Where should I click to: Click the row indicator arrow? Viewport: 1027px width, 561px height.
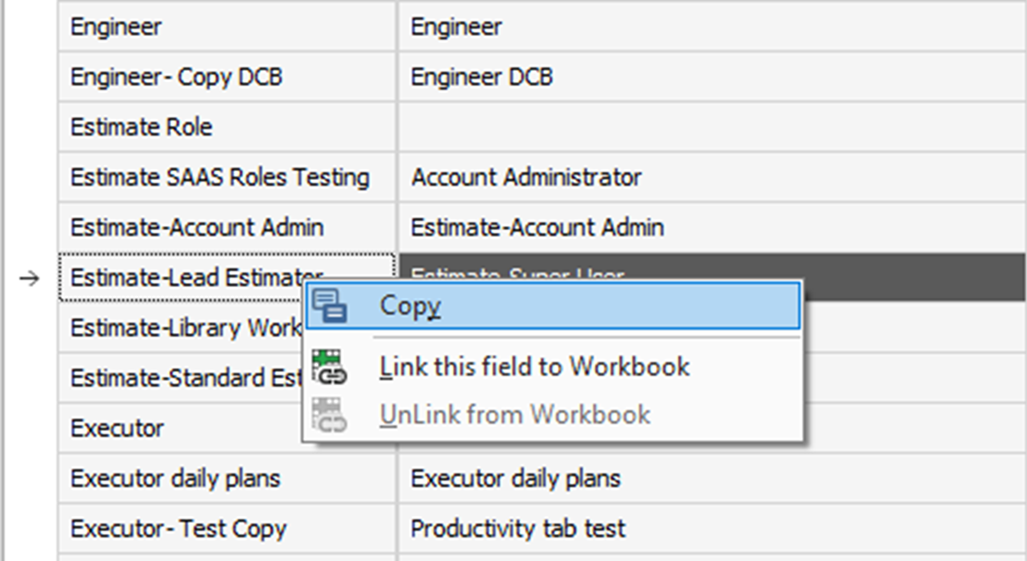click(x=30, y=279)
